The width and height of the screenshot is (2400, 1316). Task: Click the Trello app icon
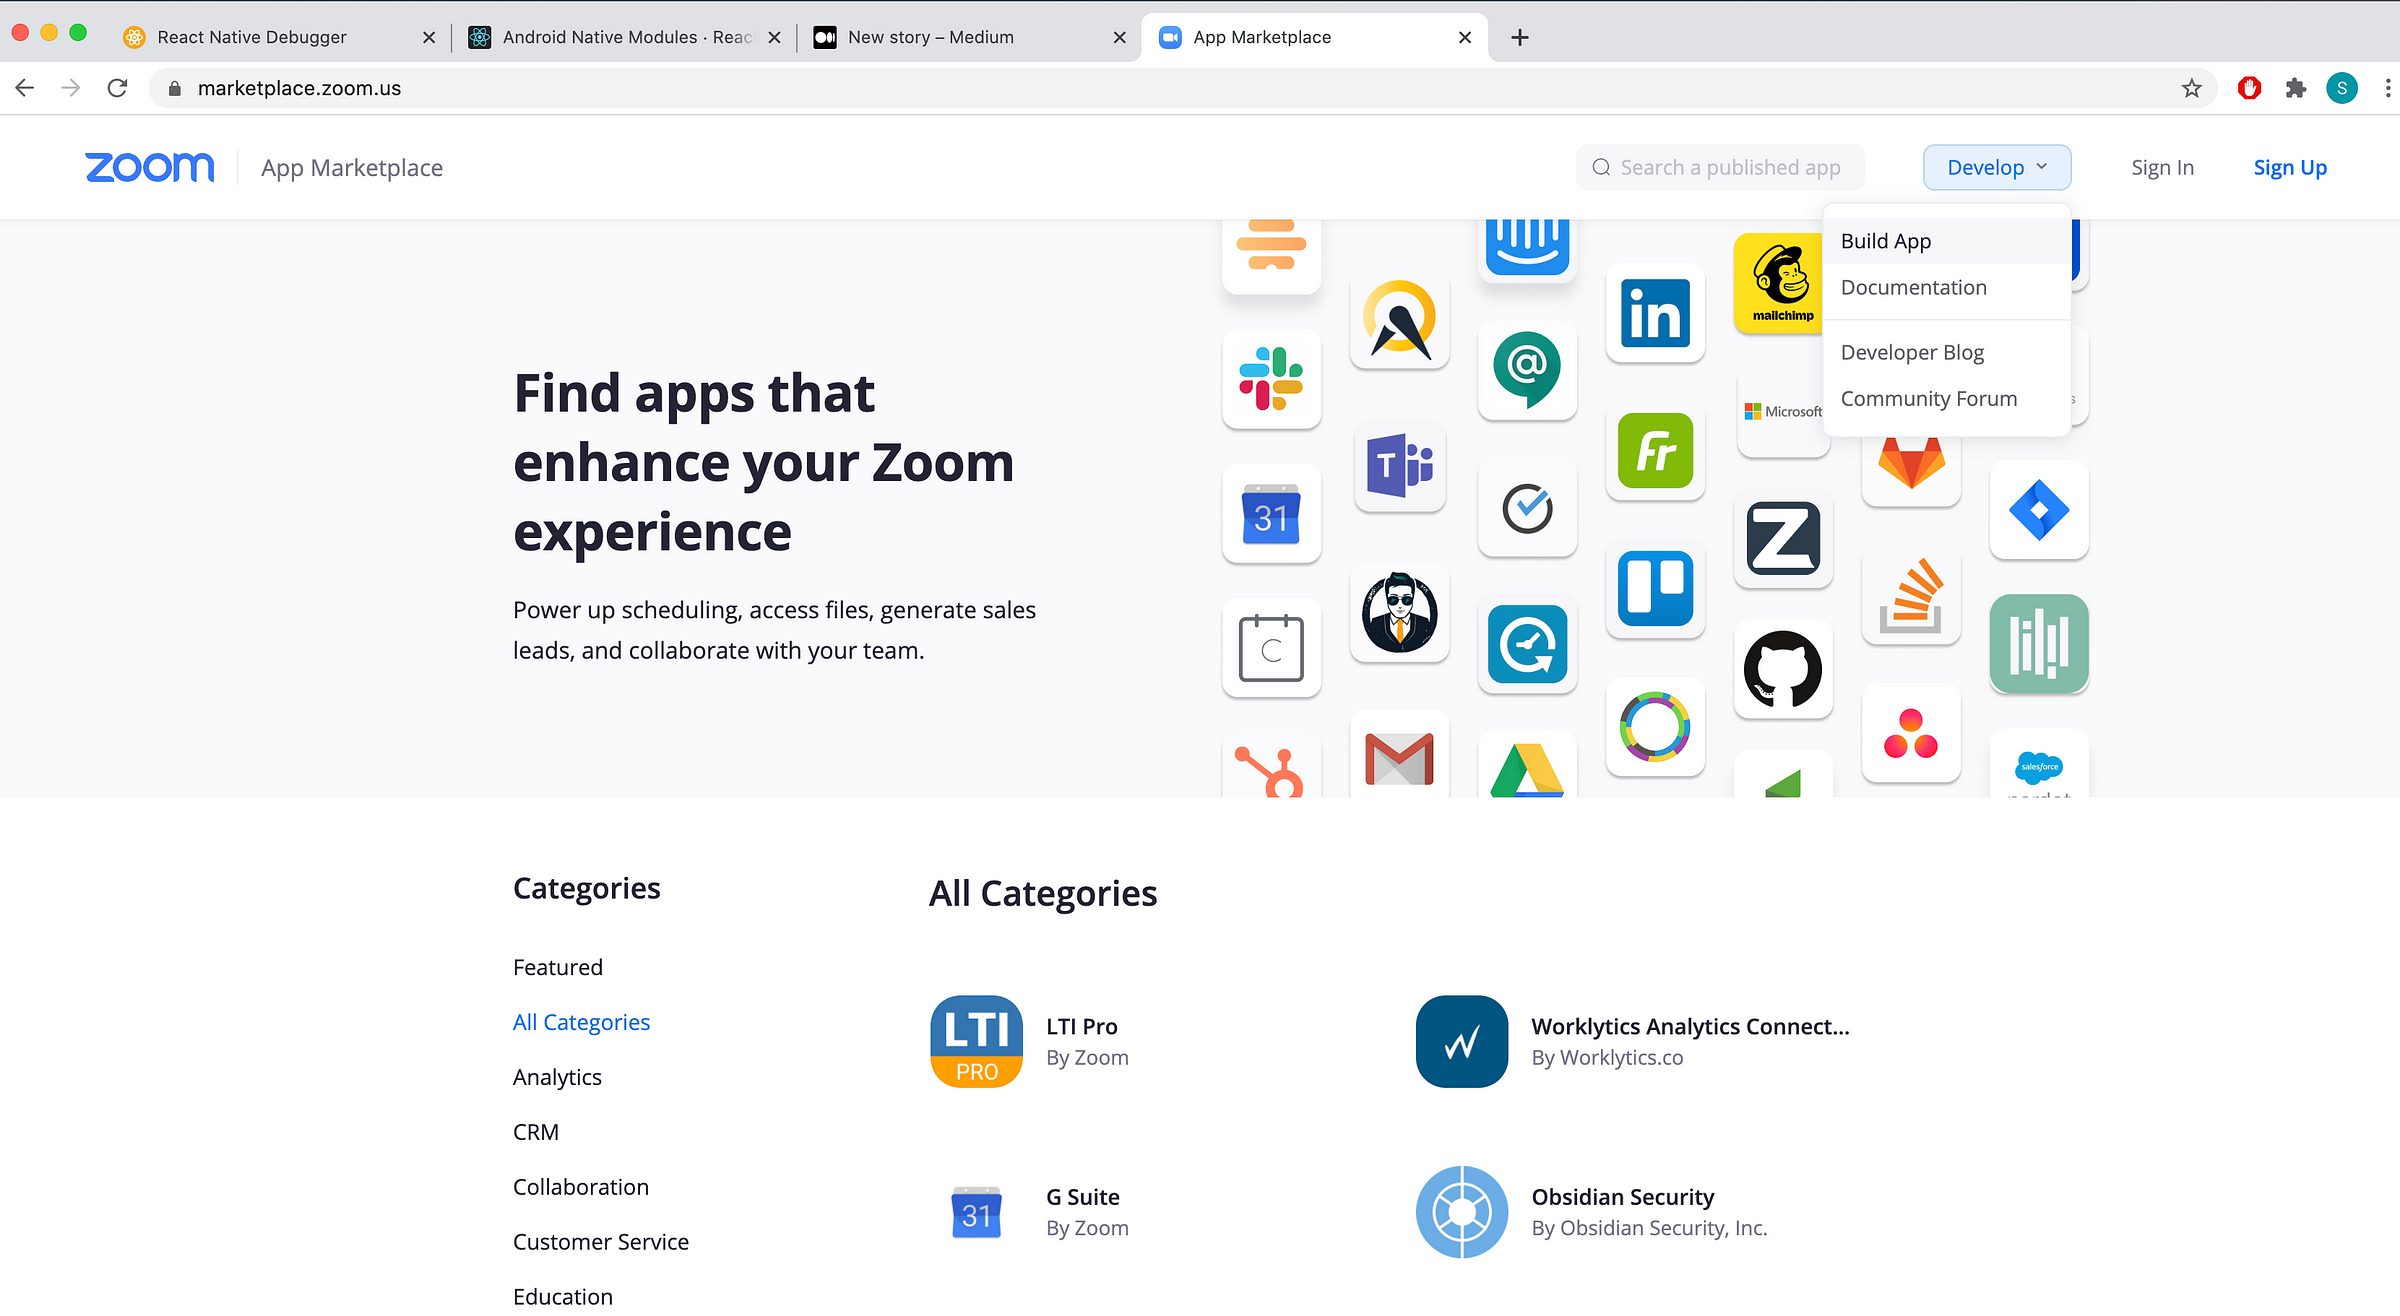click(1655, 587)
